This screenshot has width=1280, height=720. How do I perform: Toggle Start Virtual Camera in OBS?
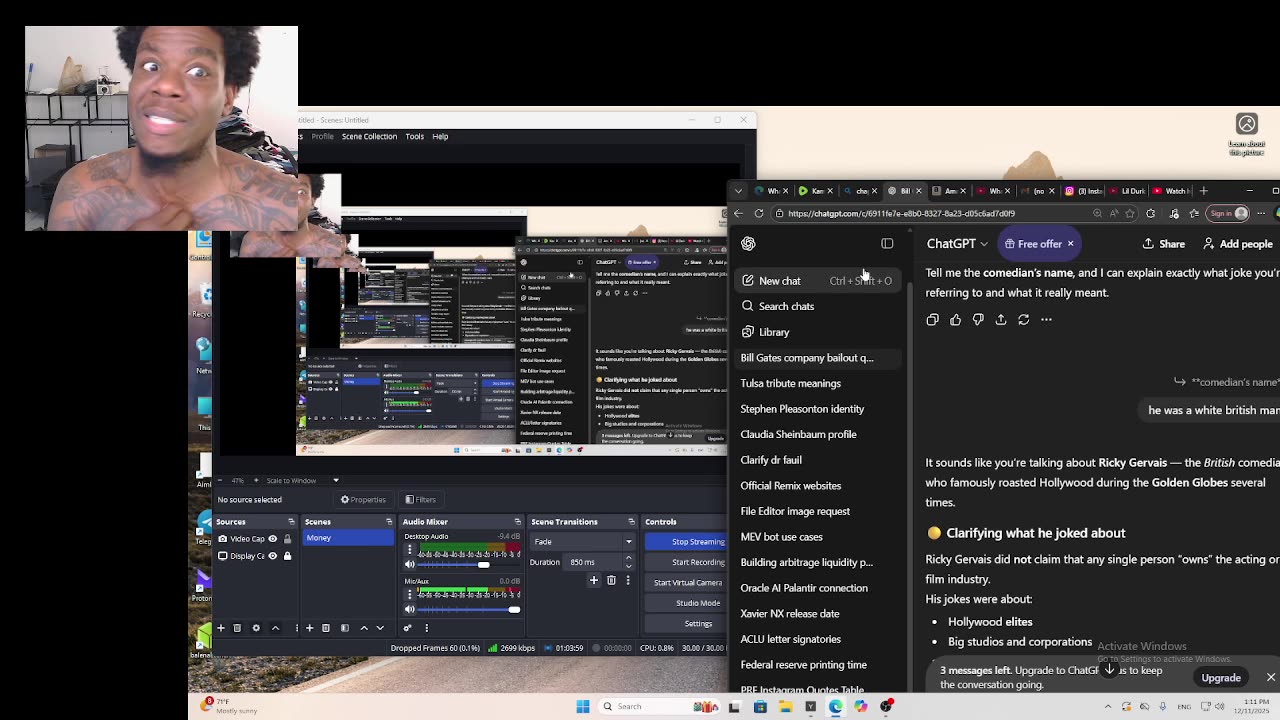688,582
